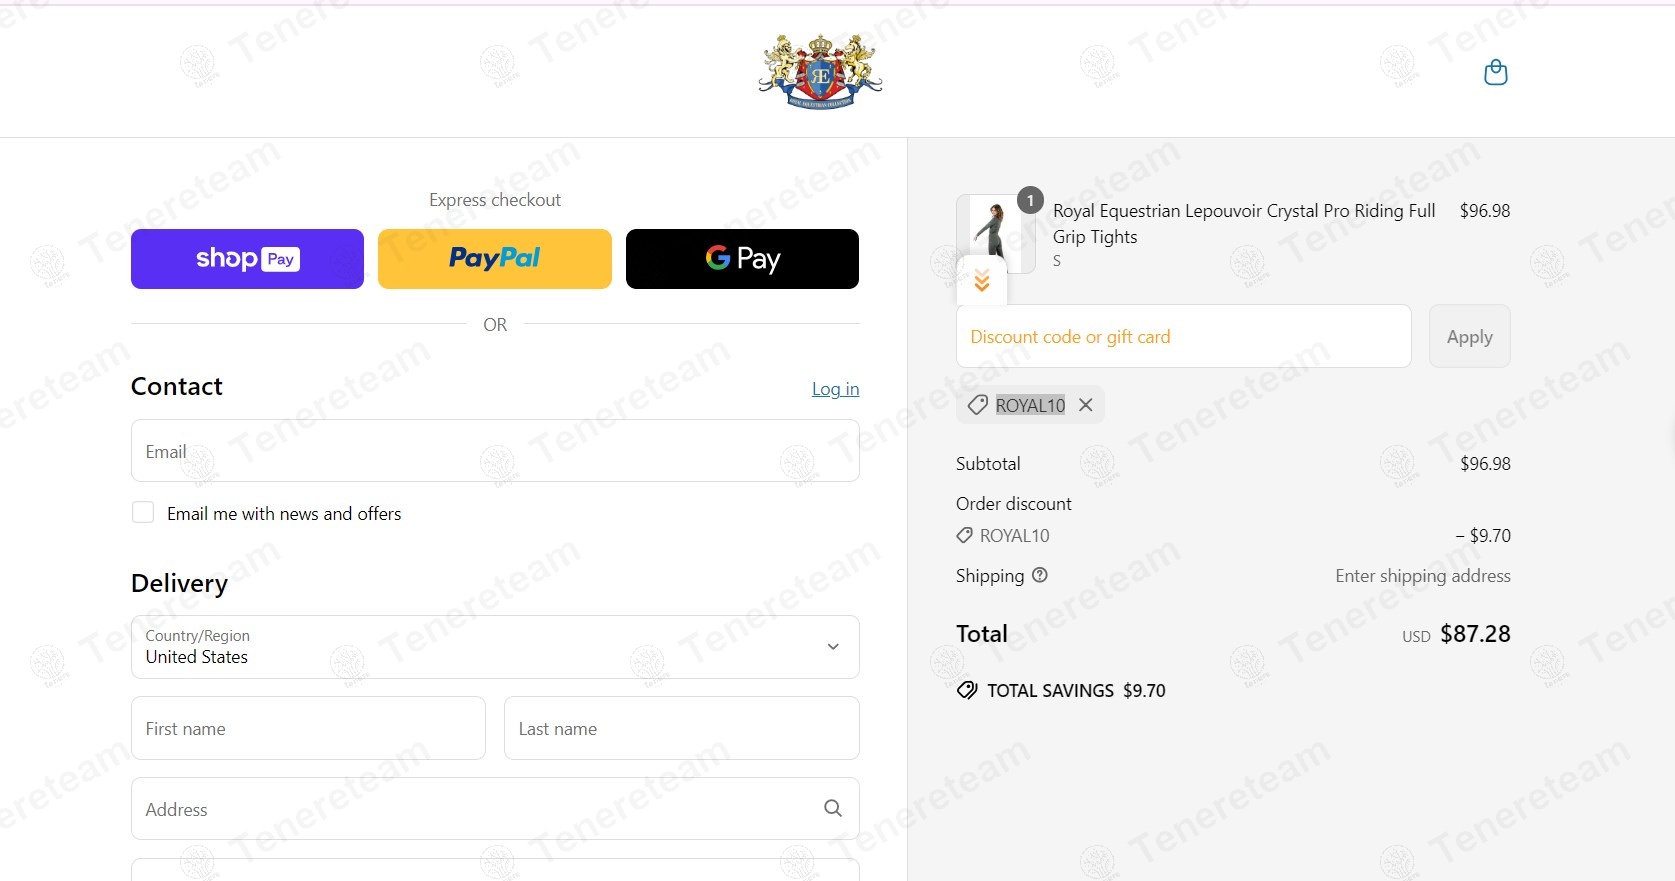Image resolution: width=1675 pixels, height=881 pixels.
Task: Click the orange double chevron icon
Action: coord(982,281)
